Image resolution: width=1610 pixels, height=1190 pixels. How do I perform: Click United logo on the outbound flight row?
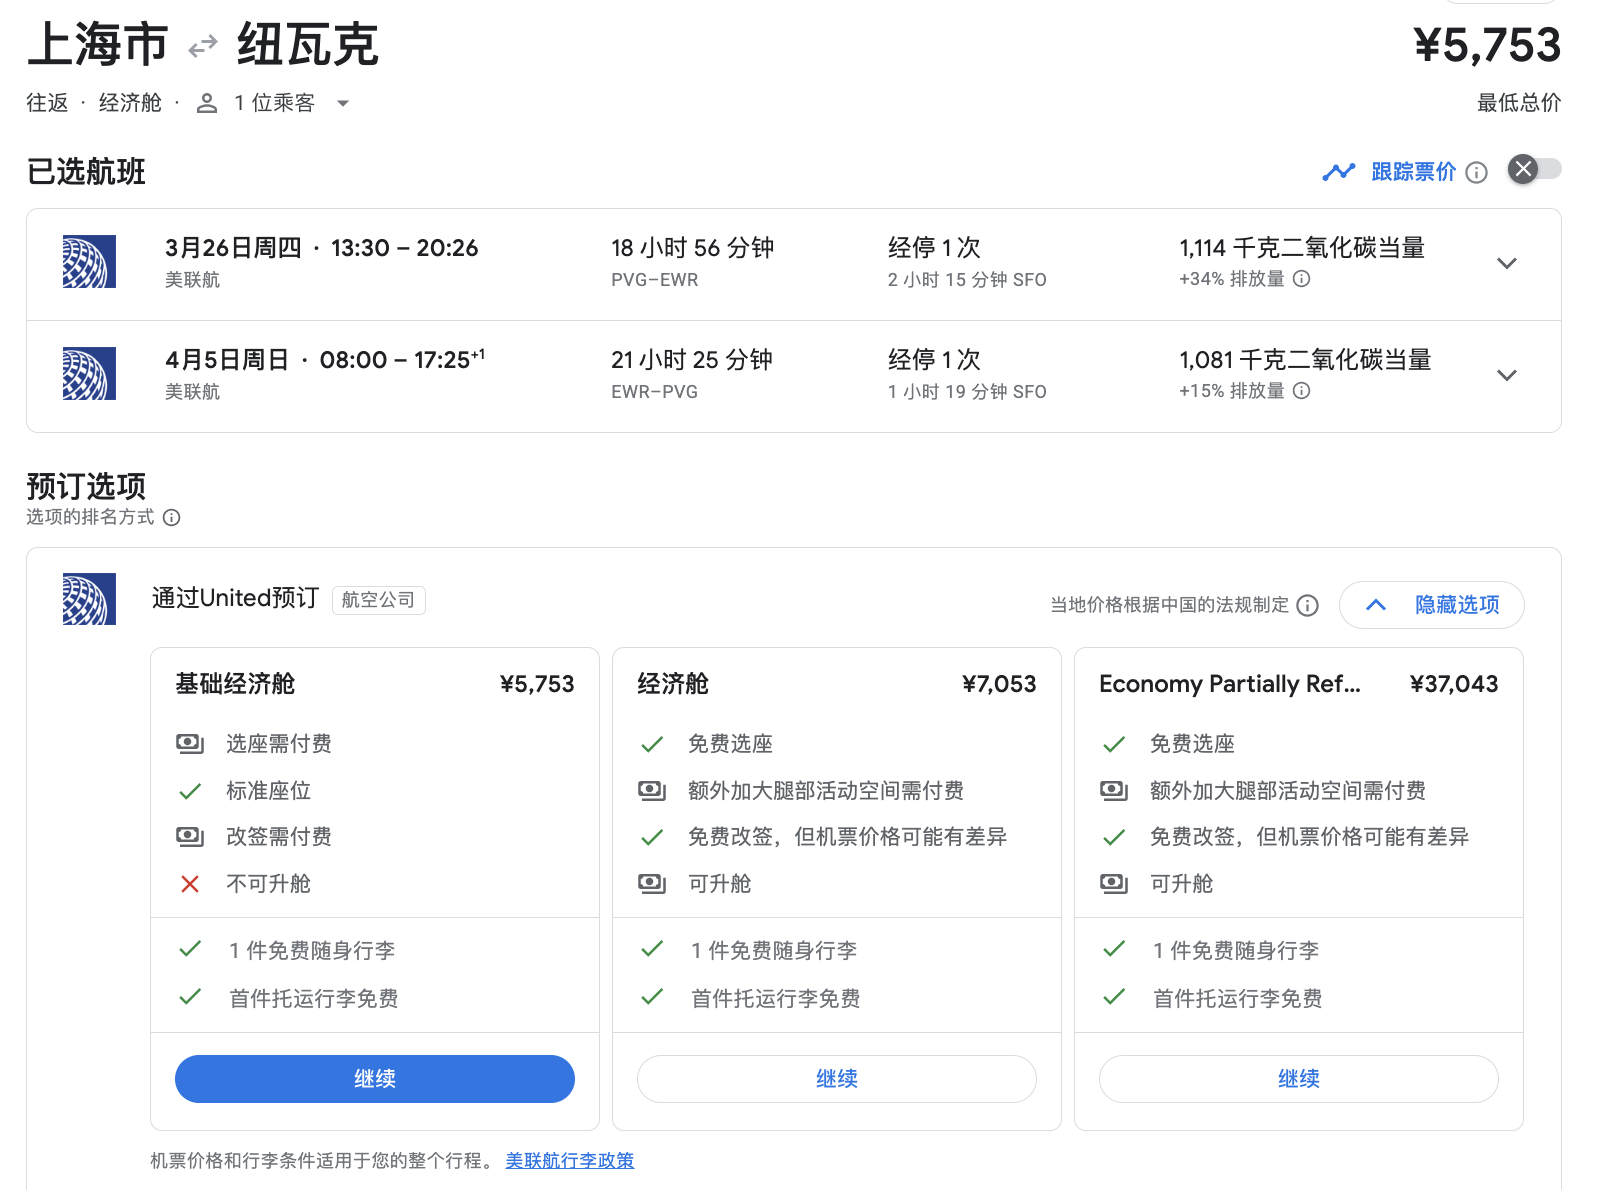click(x=89, y=262)
